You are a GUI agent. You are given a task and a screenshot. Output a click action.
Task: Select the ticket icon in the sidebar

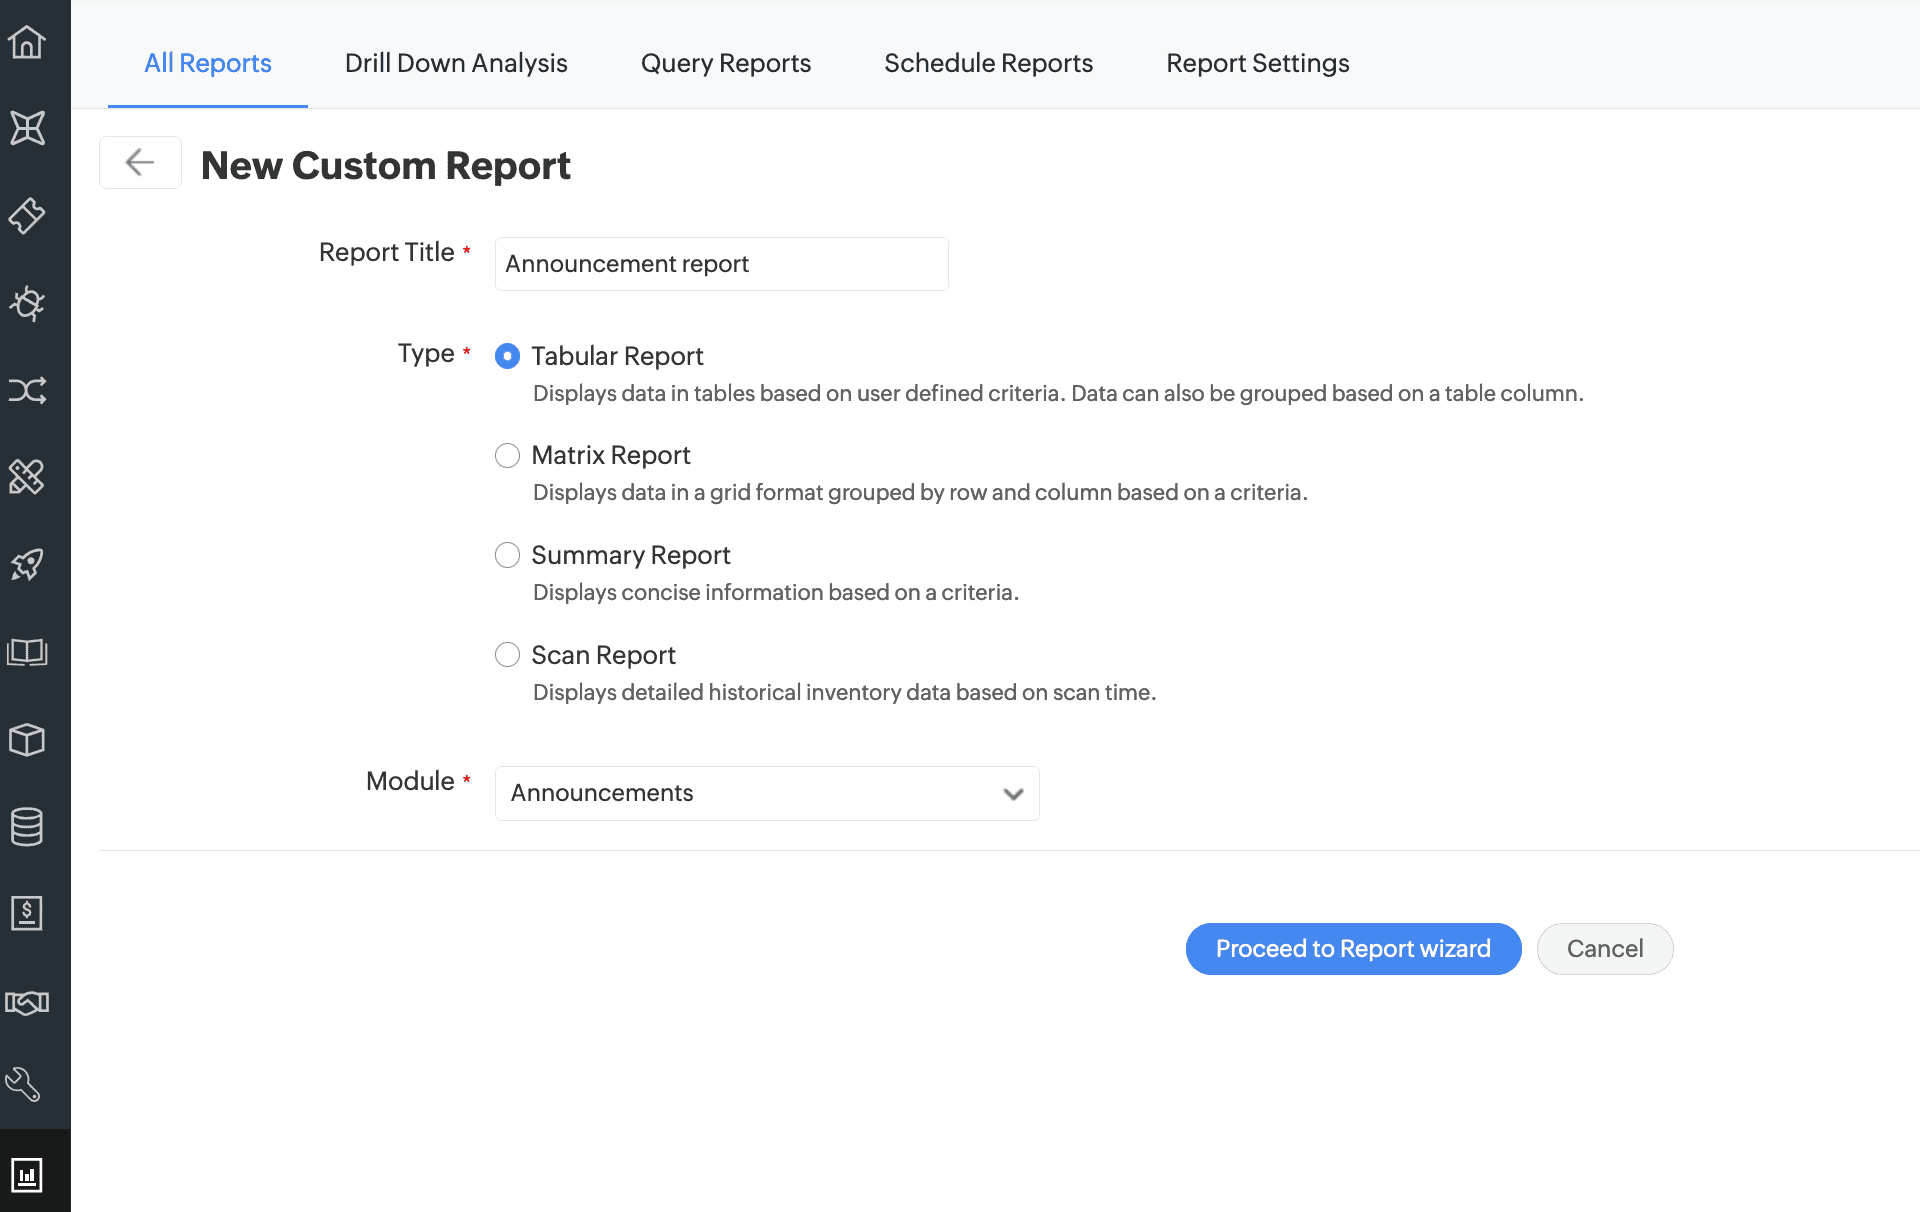[27, 216]
